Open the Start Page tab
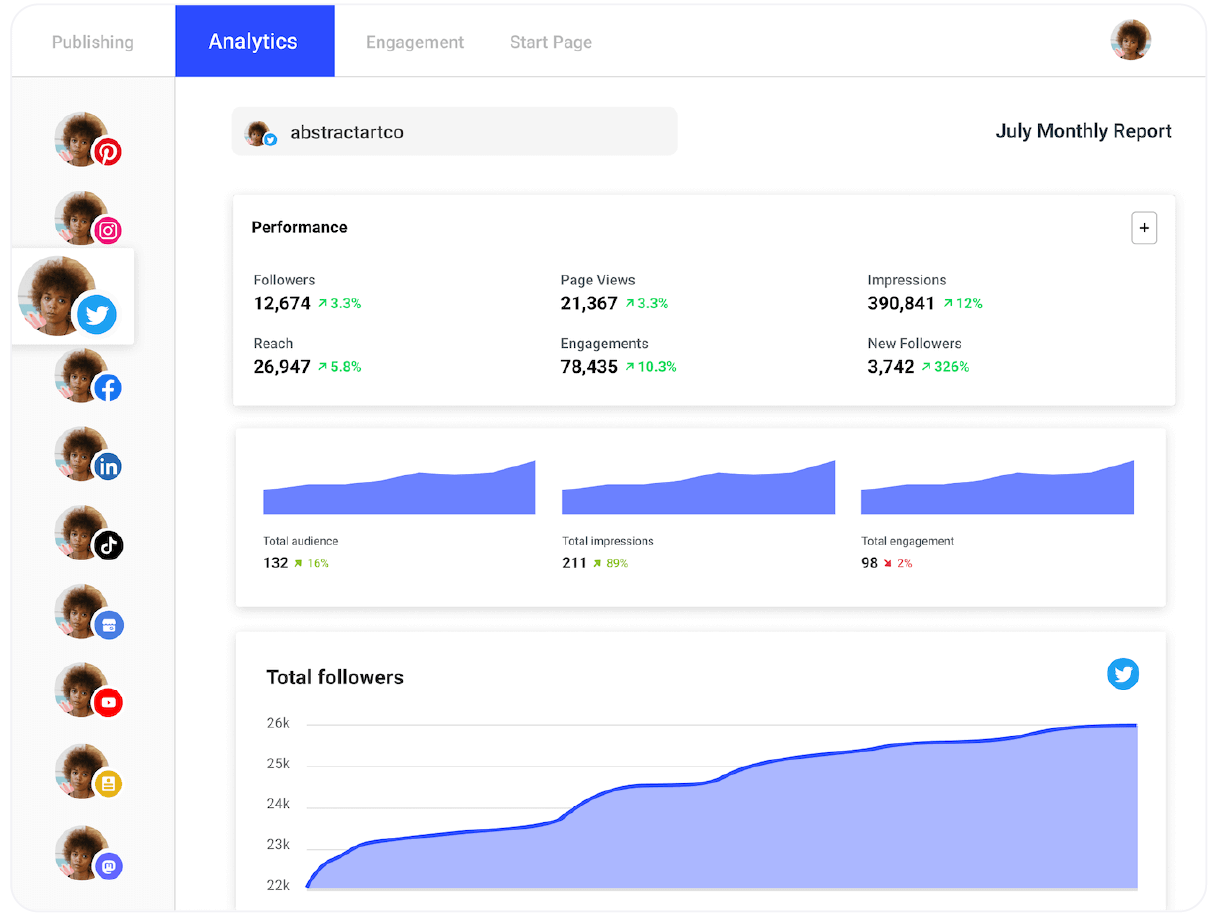The image size is (1220, 921). 550,41
